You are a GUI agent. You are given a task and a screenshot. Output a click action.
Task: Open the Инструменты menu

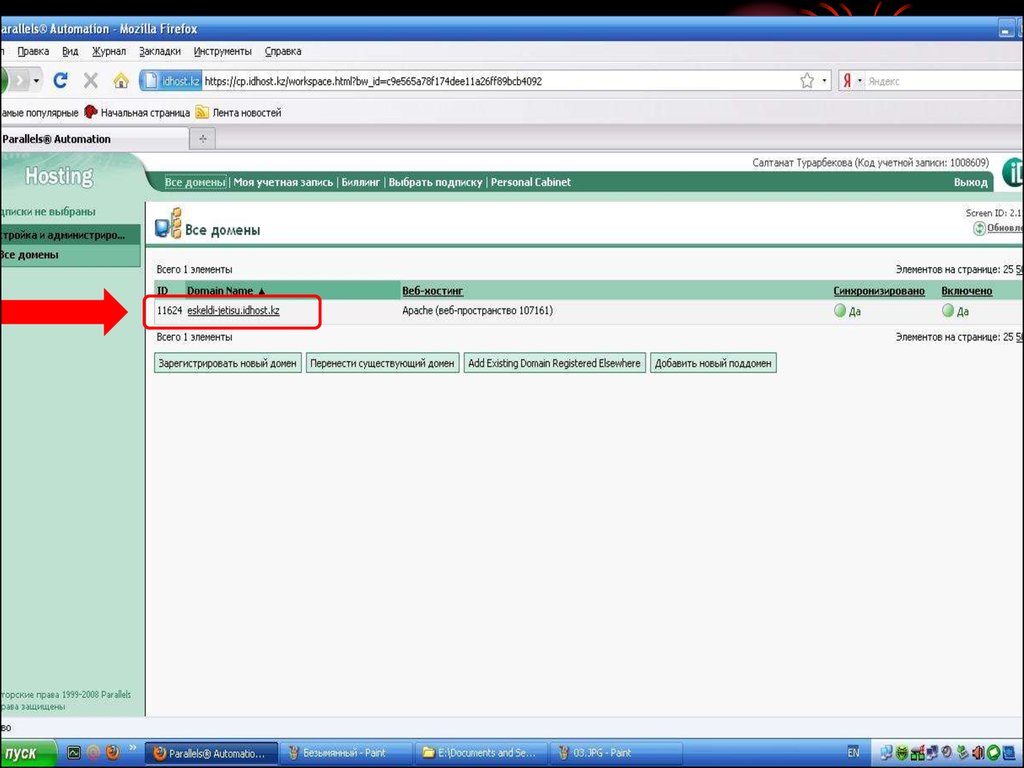point(222,51)
